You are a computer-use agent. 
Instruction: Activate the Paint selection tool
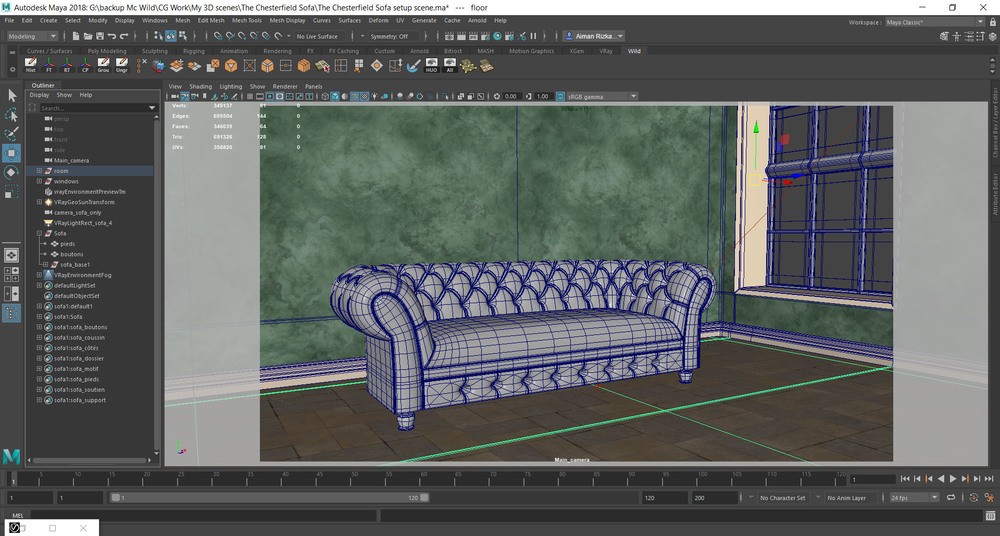coord(11,134)
